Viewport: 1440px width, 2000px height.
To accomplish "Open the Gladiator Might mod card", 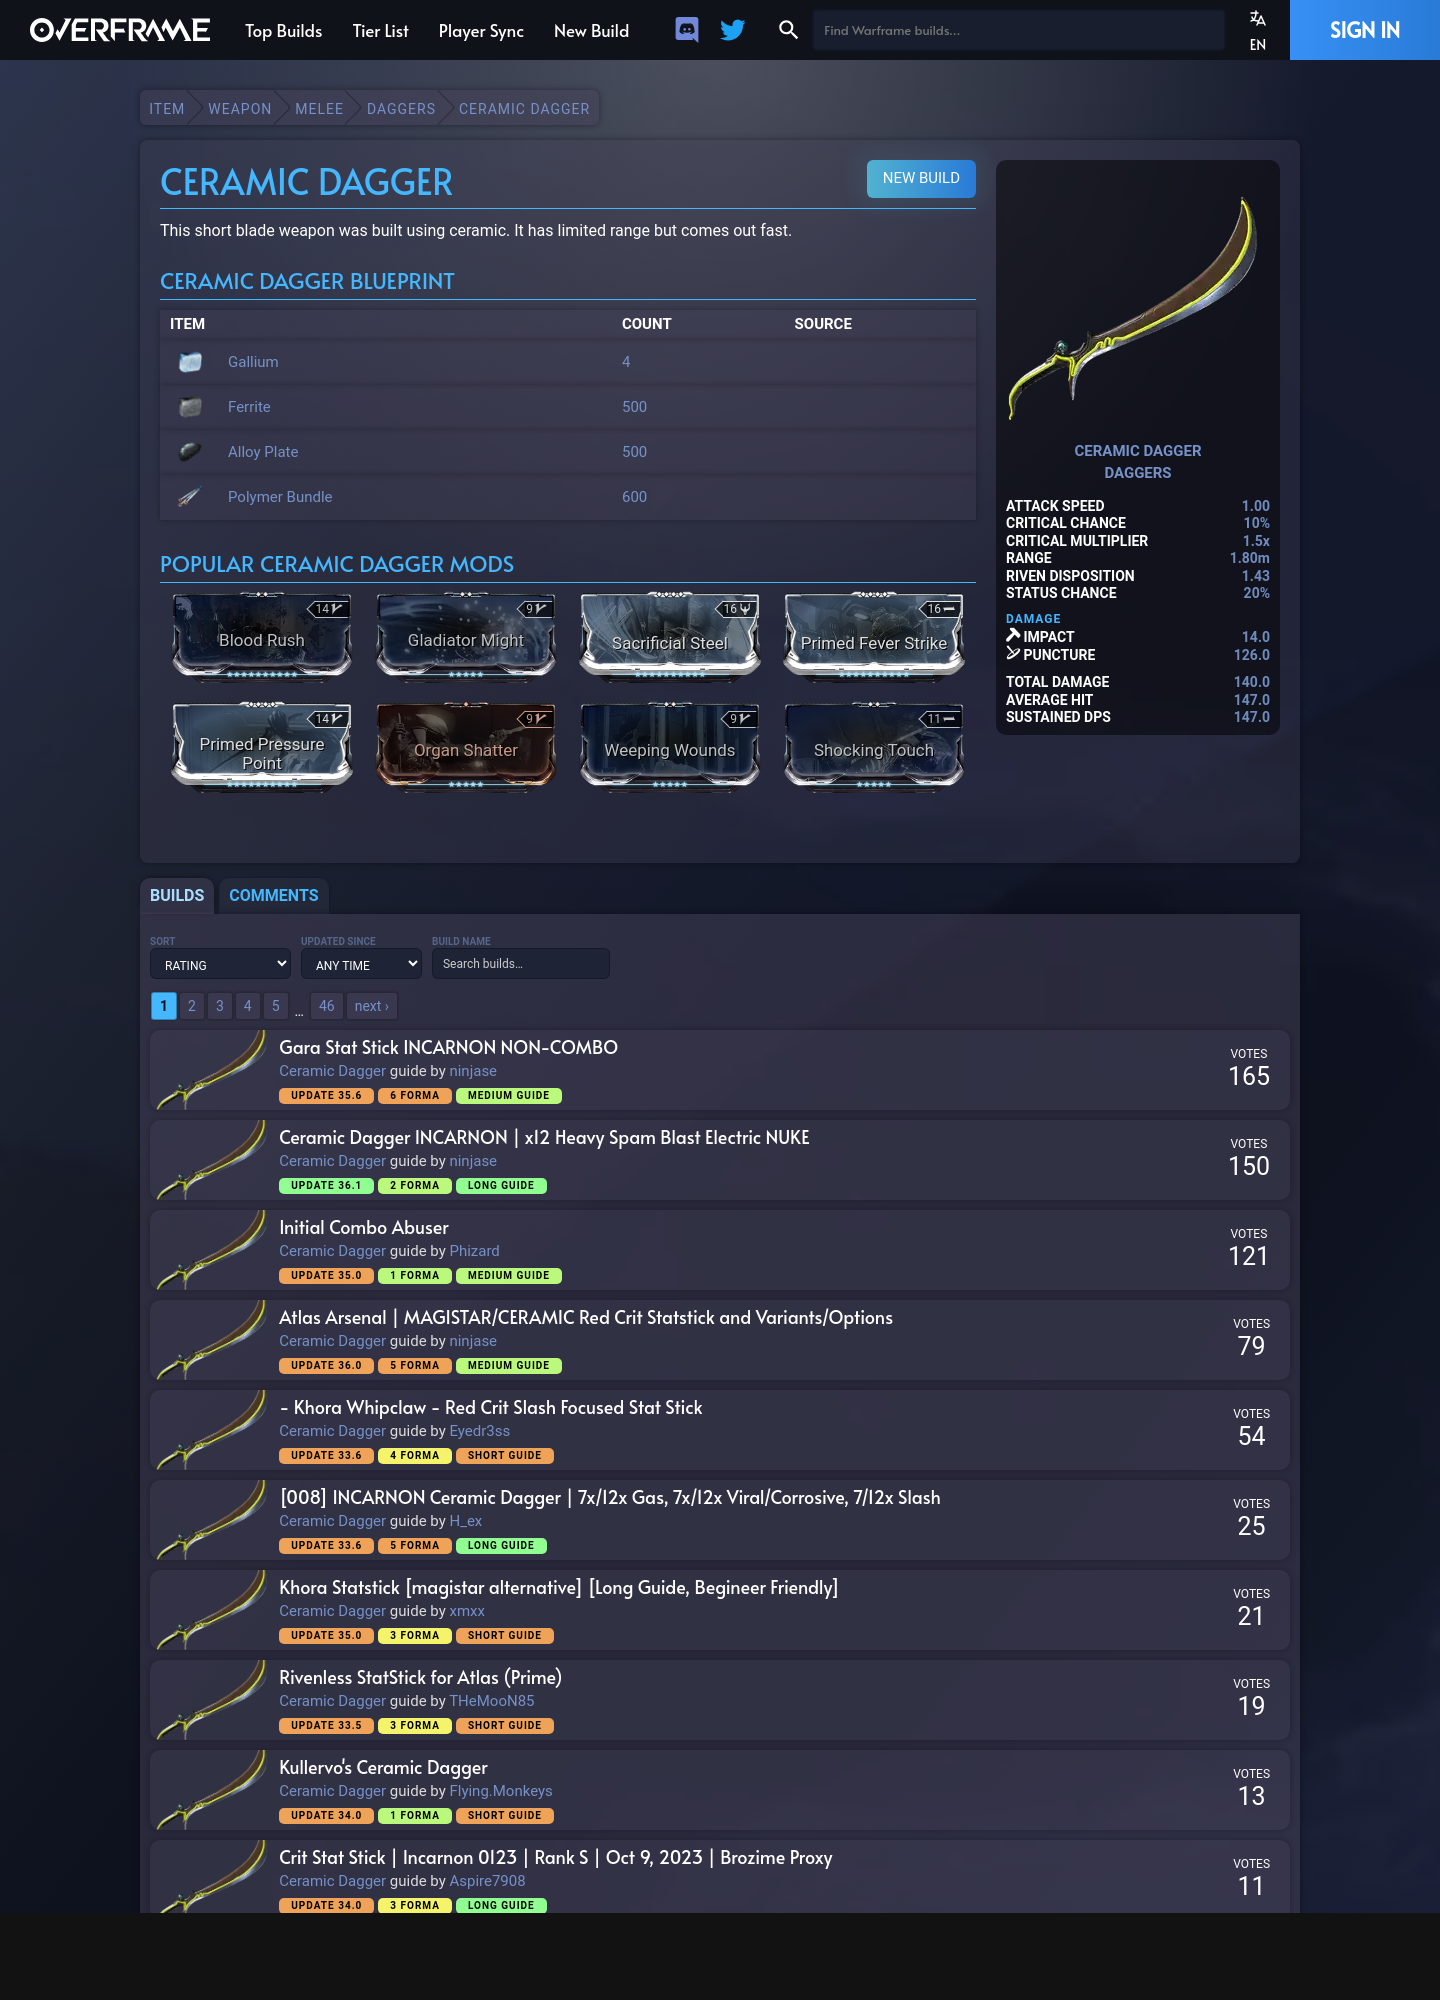I will click(466, 637).
